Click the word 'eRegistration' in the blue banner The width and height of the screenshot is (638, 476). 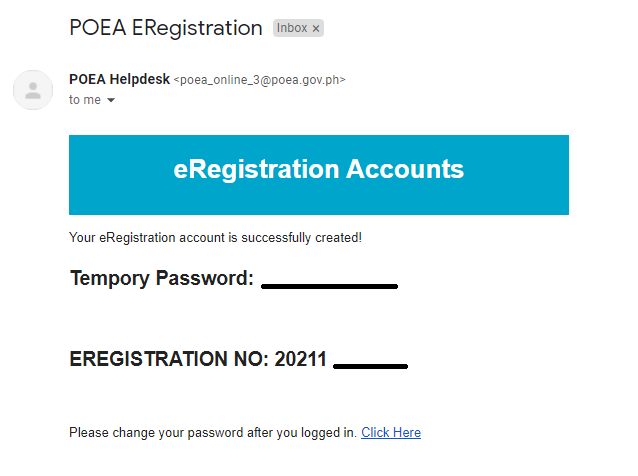256,169
